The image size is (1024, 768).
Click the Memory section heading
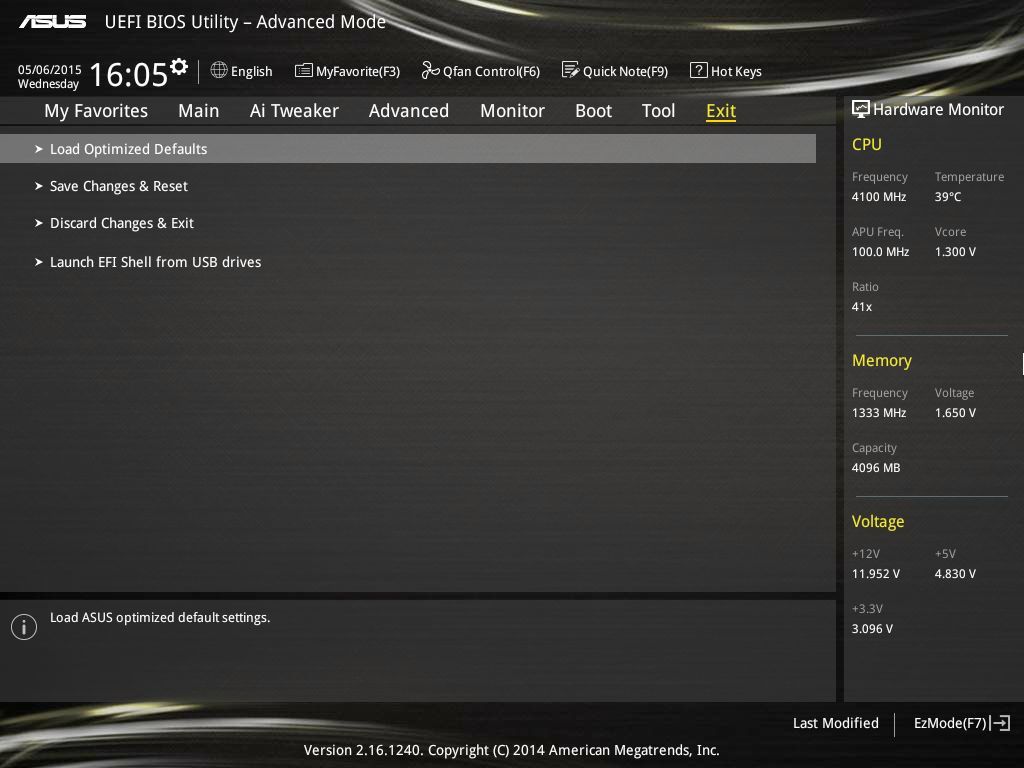(882, 360)
